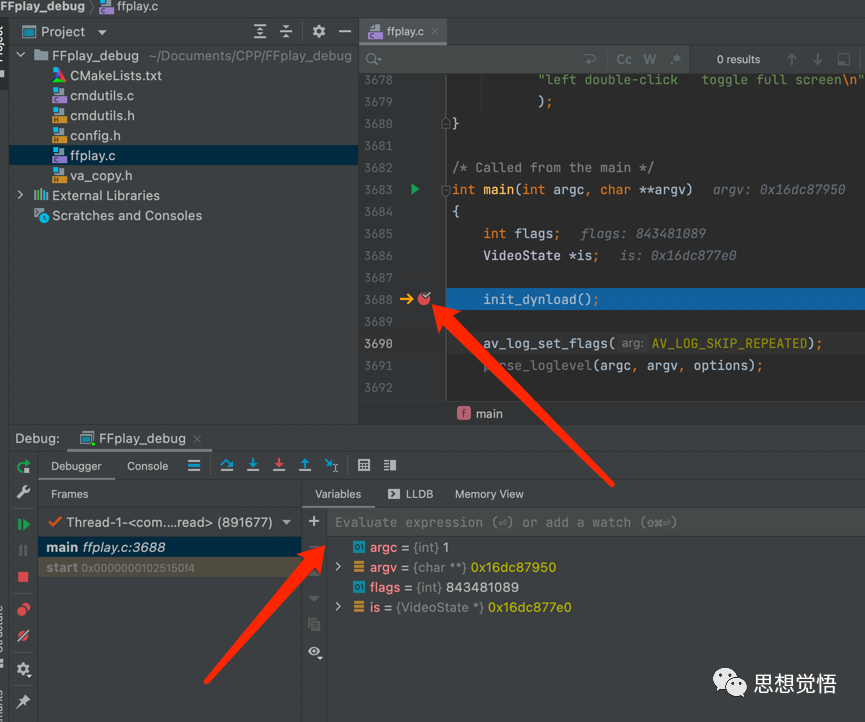
Task: Rerun FFplay_debug with green rerun icon
Action: [x=23, y=467]
